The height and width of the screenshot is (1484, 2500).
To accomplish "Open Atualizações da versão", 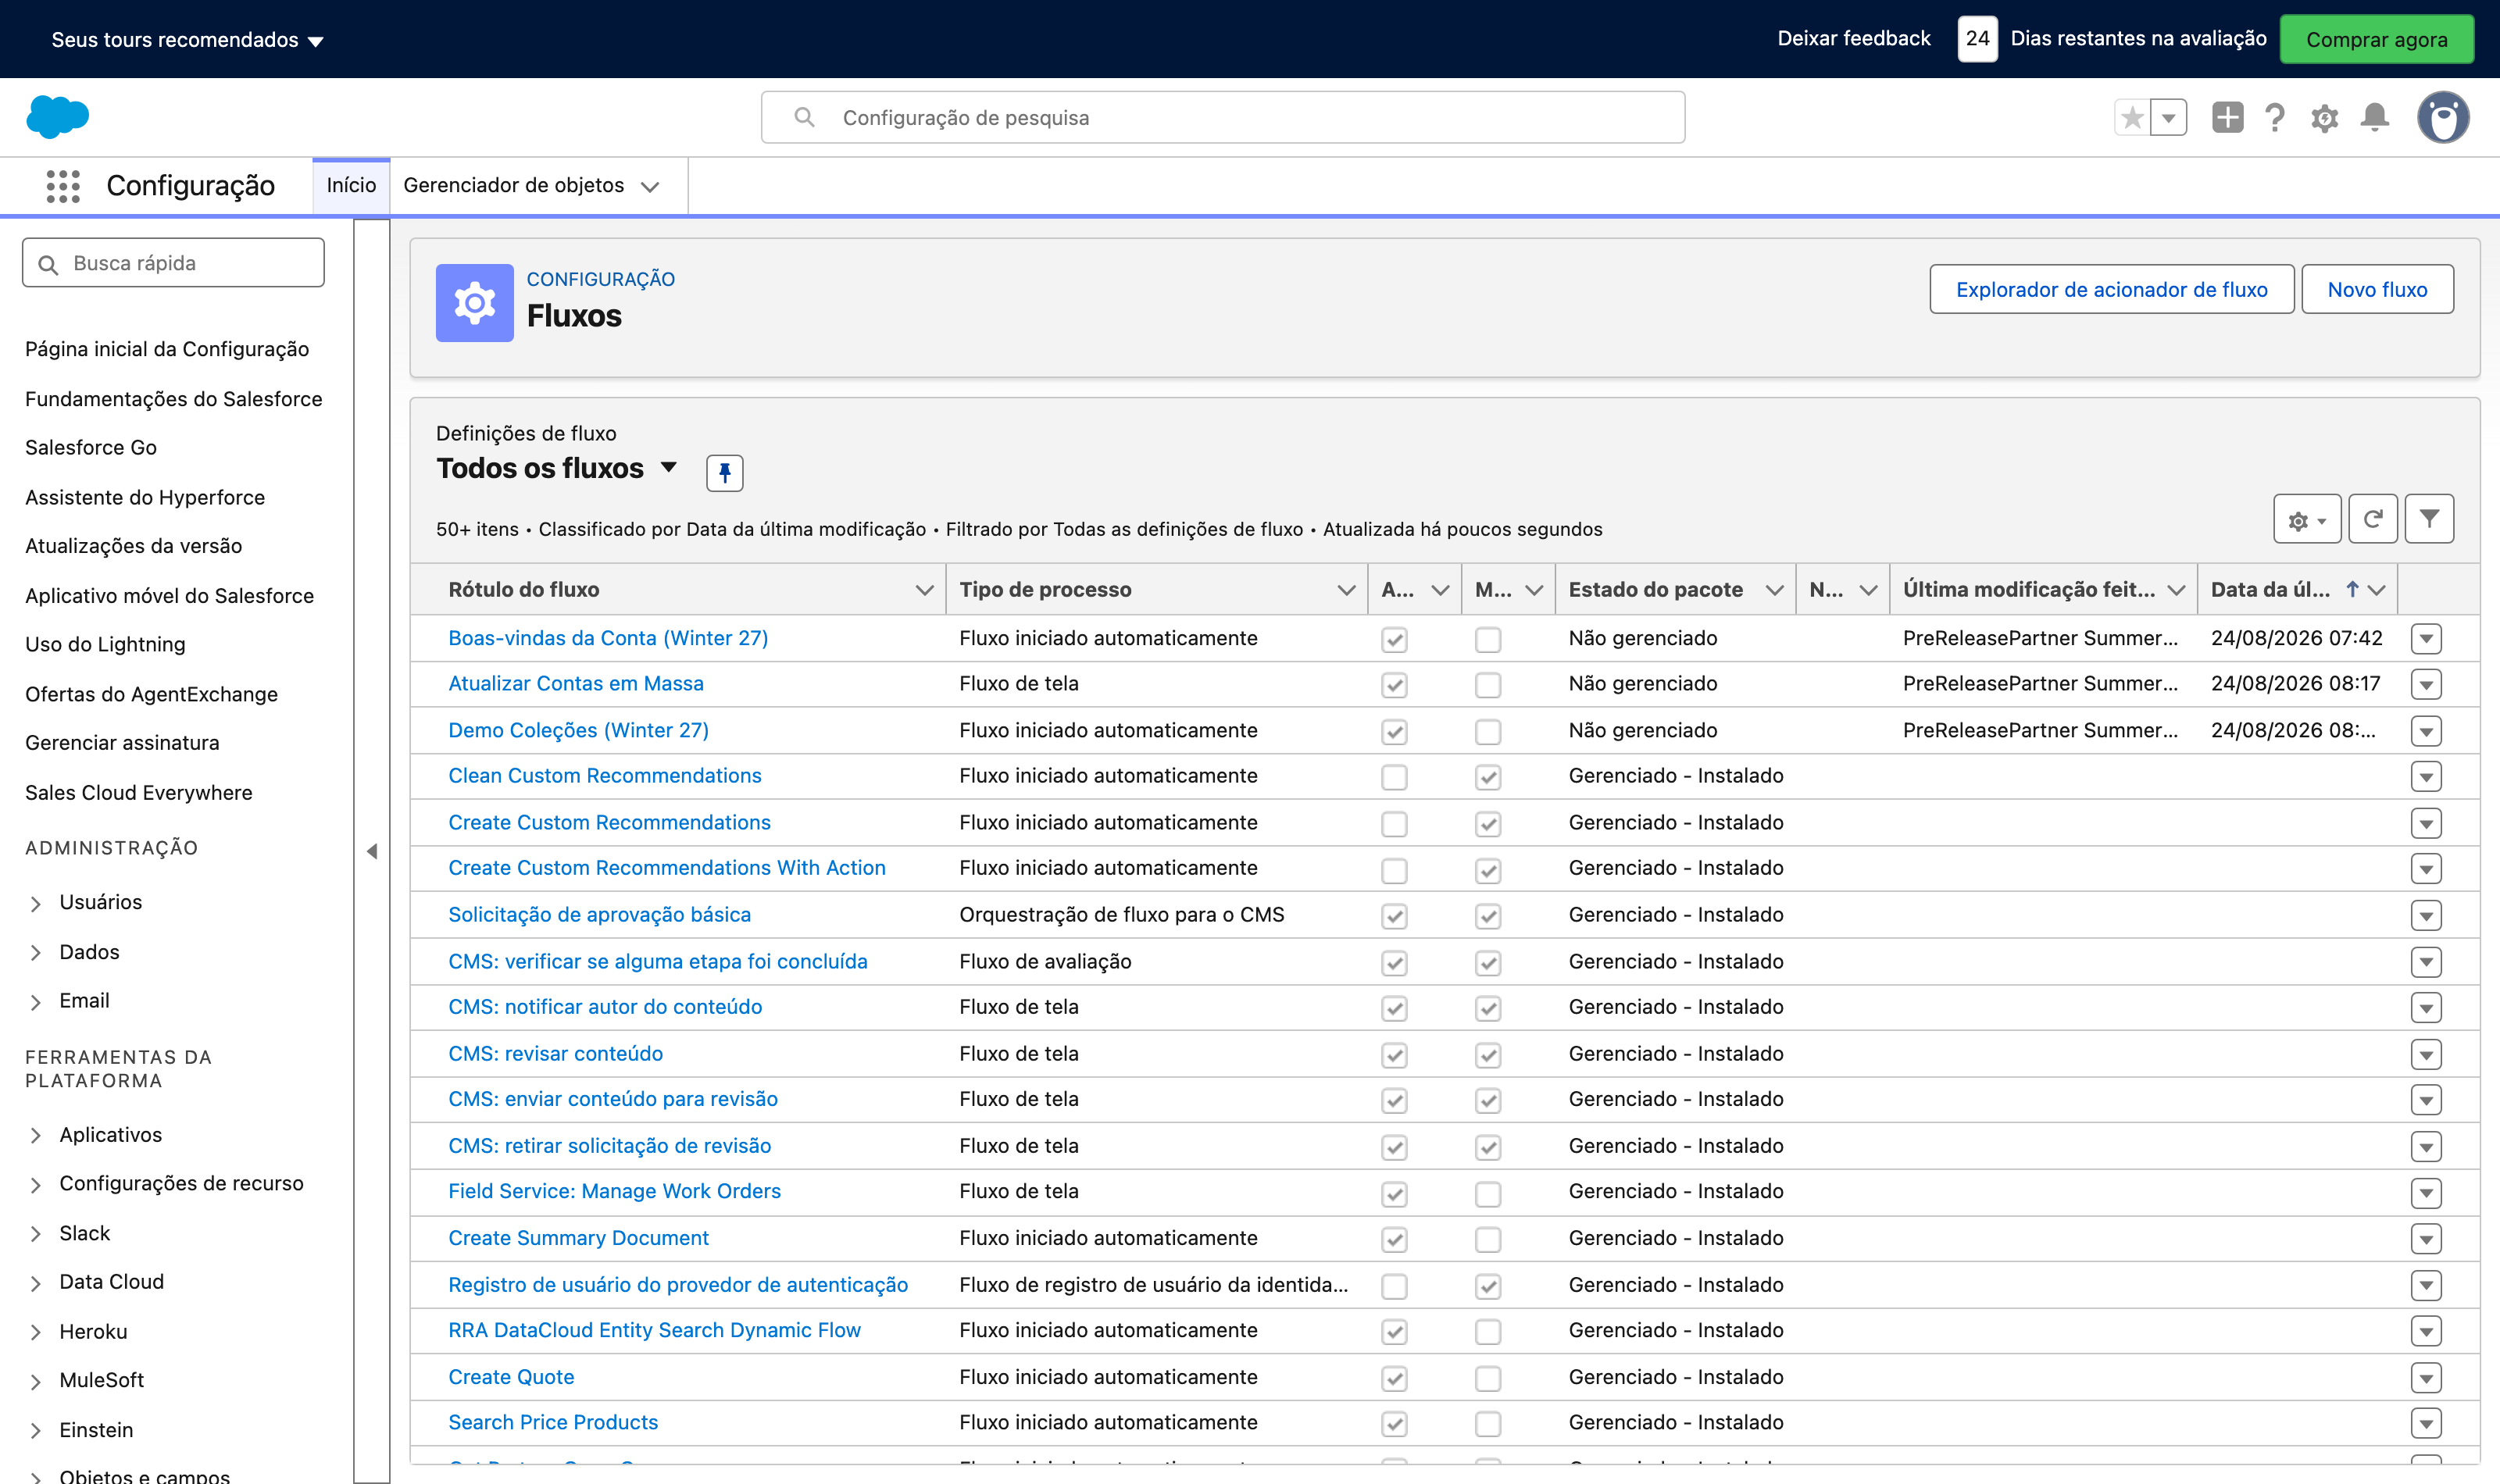I will pyautogui.click(x=134, y=546).
